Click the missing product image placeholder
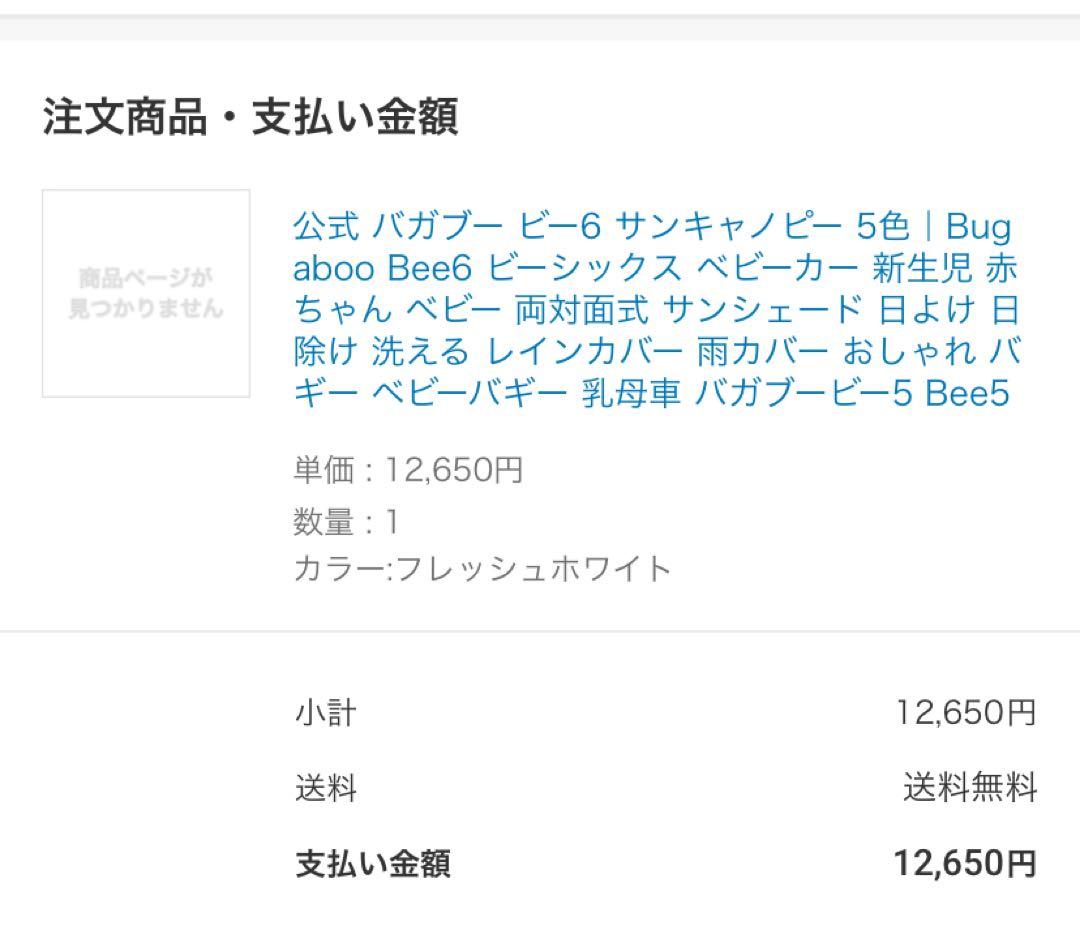Image resolution: width=1080 pixels, height=942 pixels. tap(146, 293)
